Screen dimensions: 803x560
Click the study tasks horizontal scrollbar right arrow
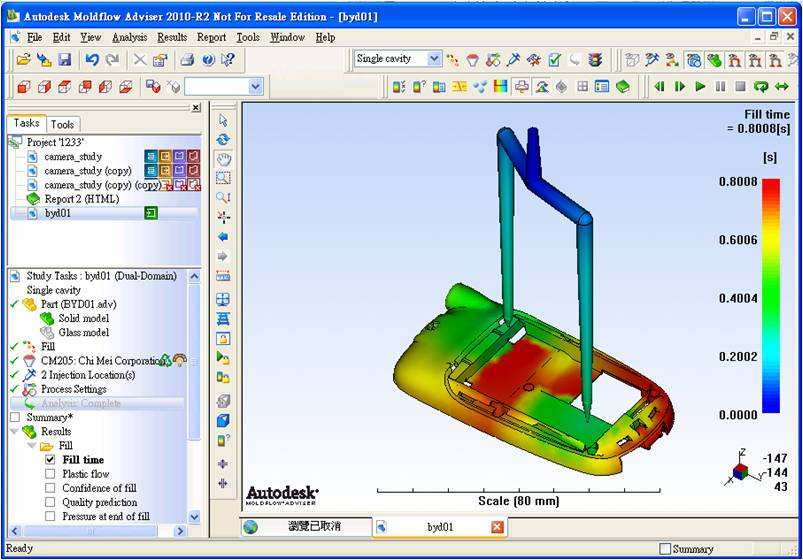[180, 531]
